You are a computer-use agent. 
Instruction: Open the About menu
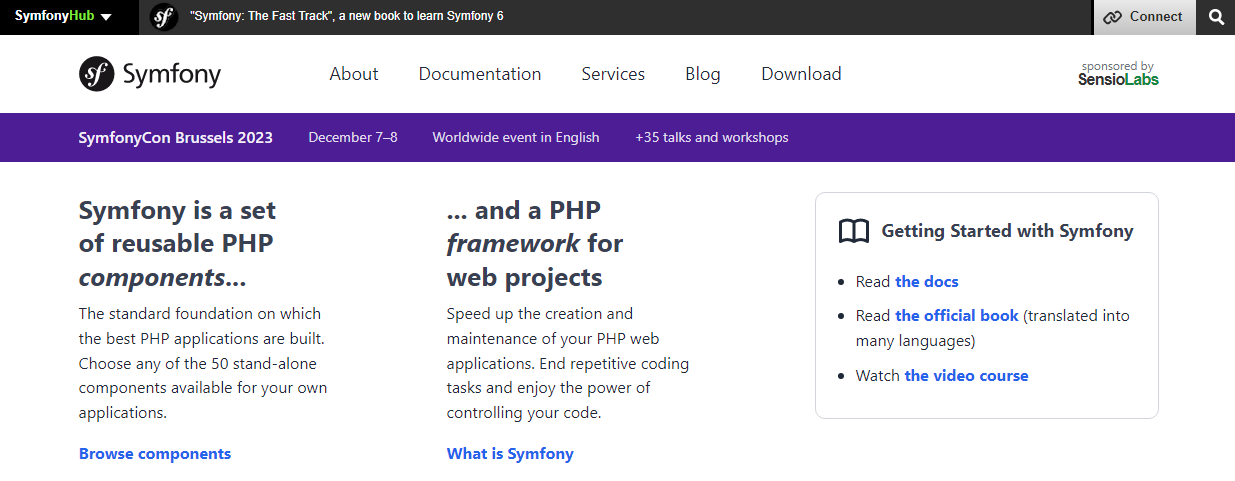(354, 74)
